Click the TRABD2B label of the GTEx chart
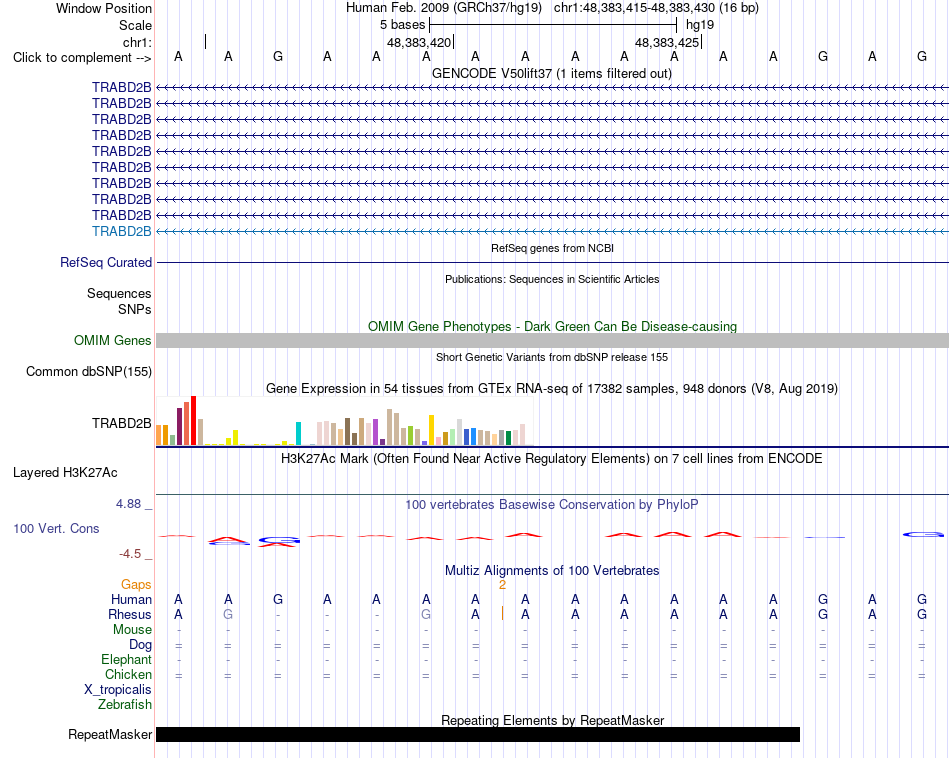The height and width of the screenshot is (758, 950). (x=121, y=424)
